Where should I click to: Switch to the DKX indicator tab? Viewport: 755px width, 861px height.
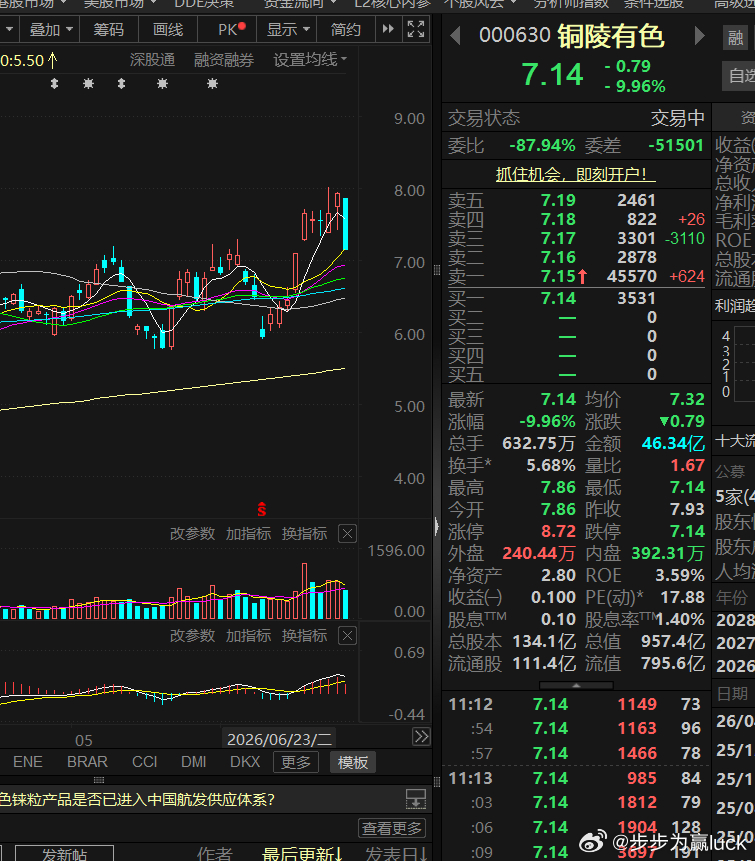point(245,762)
